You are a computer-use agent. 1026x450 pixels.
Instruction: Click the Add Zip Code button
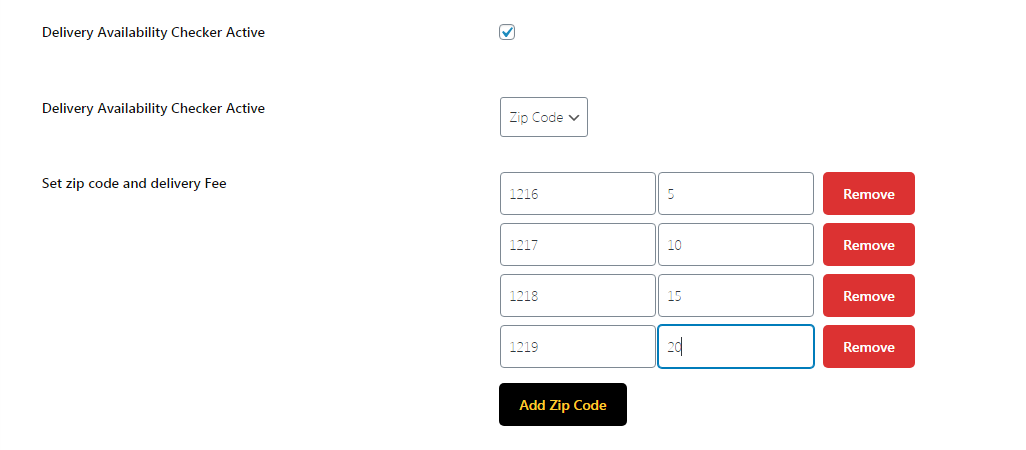click(562, 405)
